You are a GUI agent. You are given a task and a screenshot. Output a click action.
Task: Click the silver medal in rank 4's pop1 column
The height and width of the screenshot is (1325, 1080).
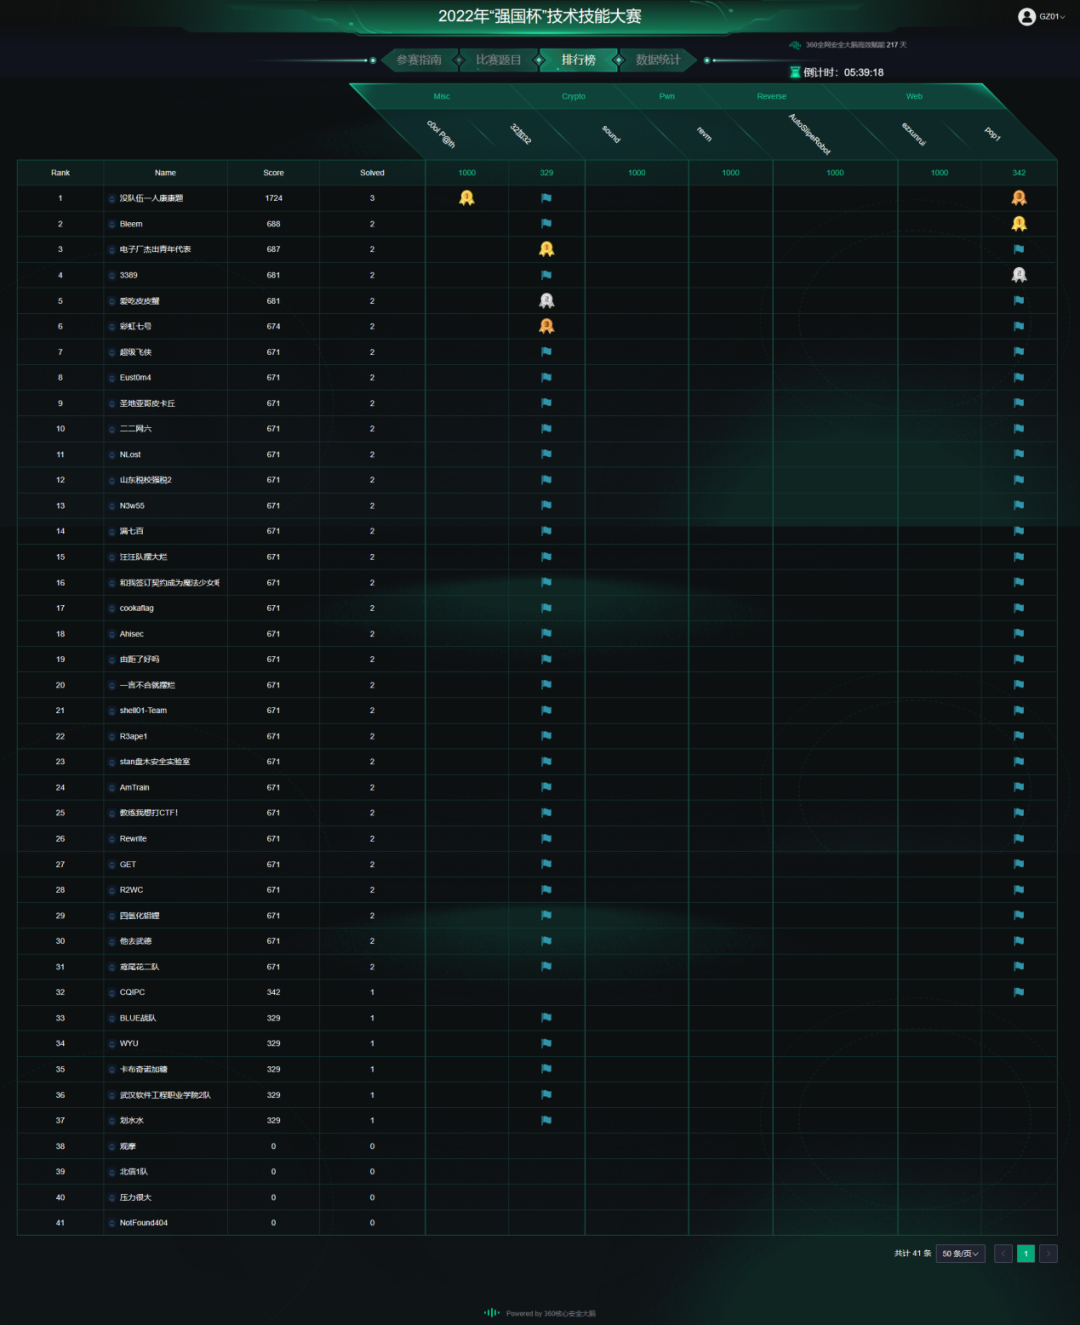pyautogui.click(x=1018, y=275)
